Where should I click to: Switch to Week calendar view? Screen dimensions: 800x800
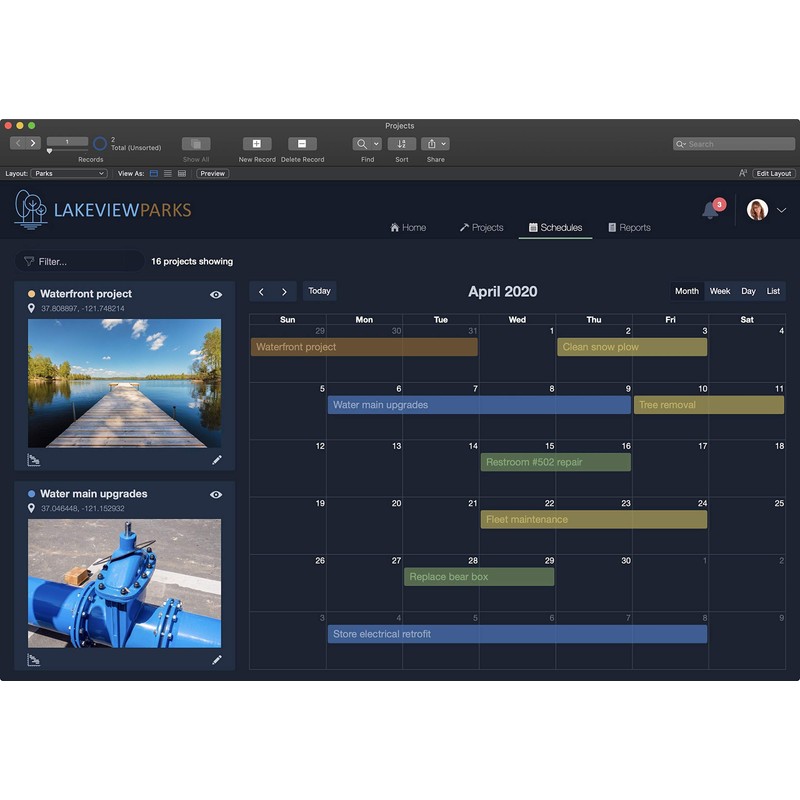tap(720, 292)
